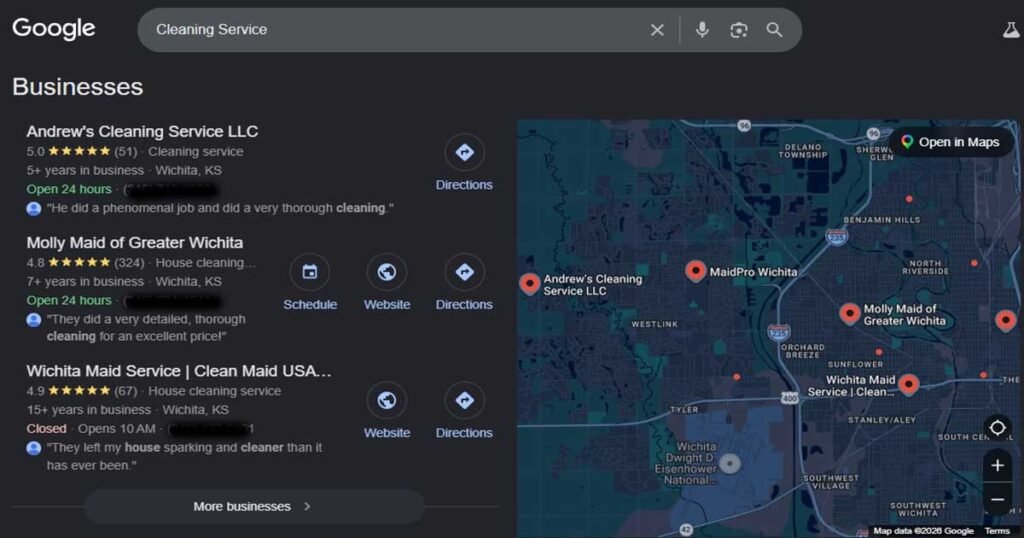This screenshot has height=538, width=1024.
Task: Open Andrew's Cleaning Service LLC listing
Action: click(x=142, y=131)
